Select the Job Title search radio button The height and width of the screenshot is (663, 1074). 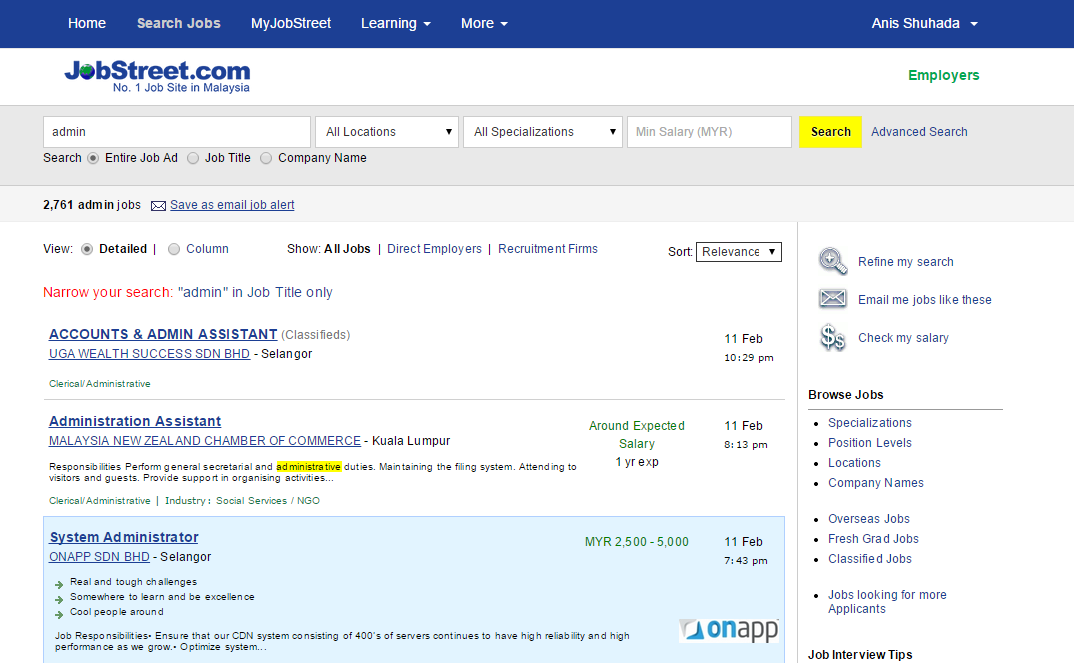pyautogui.click(x=192, y=158)
